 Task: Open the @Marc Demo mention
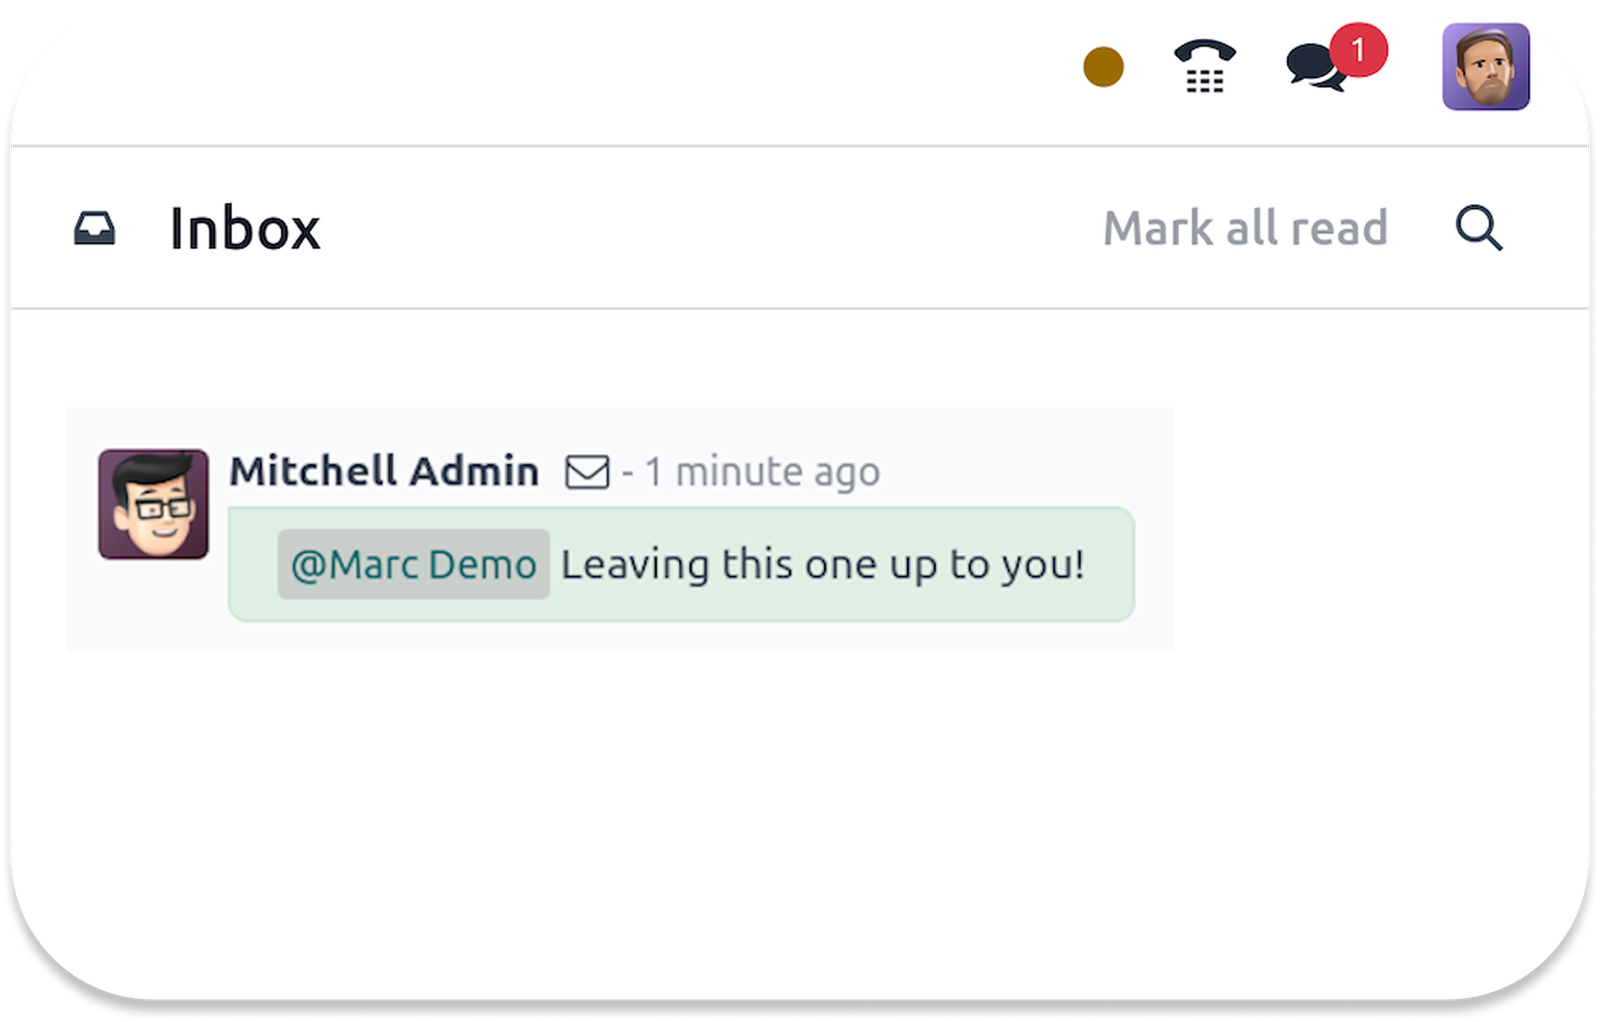[413, 565]
